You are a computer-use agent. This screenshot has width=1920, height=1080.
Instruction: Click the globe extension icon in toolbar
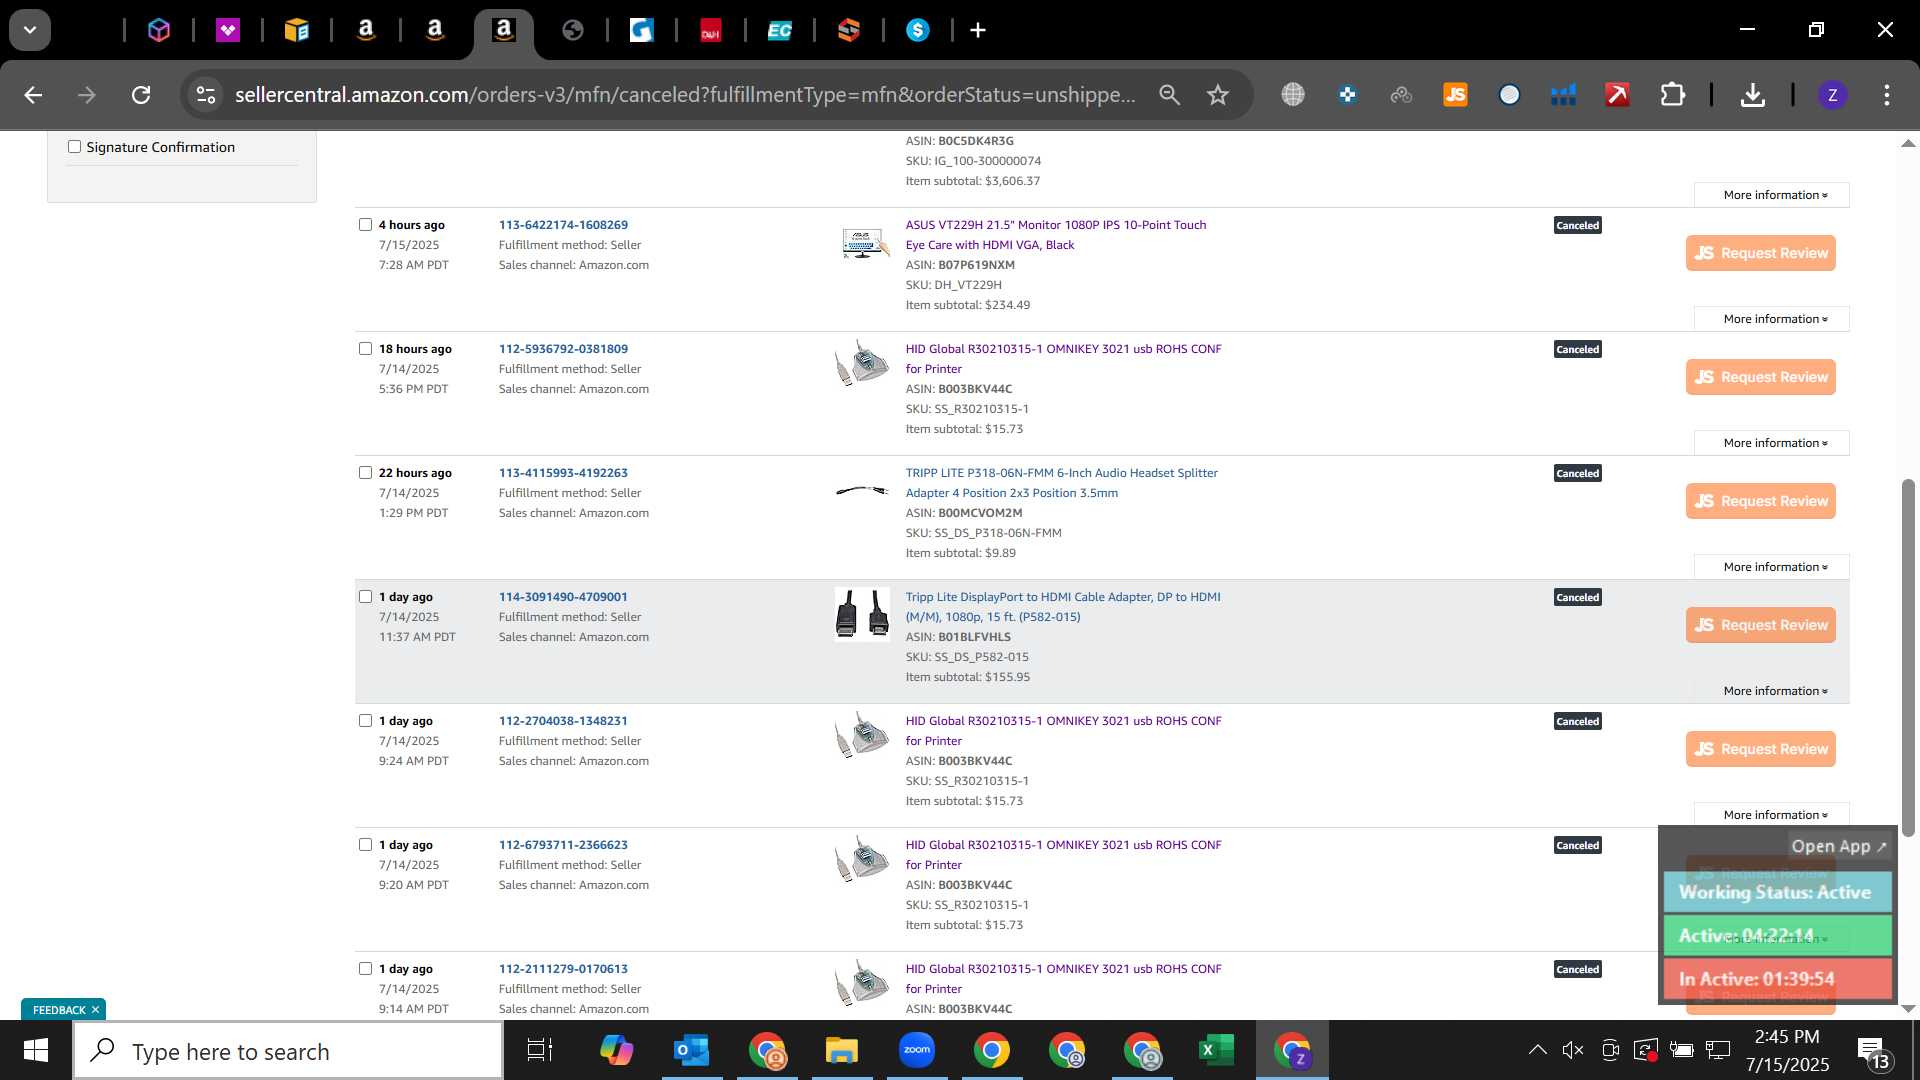tap(1293, 95)
